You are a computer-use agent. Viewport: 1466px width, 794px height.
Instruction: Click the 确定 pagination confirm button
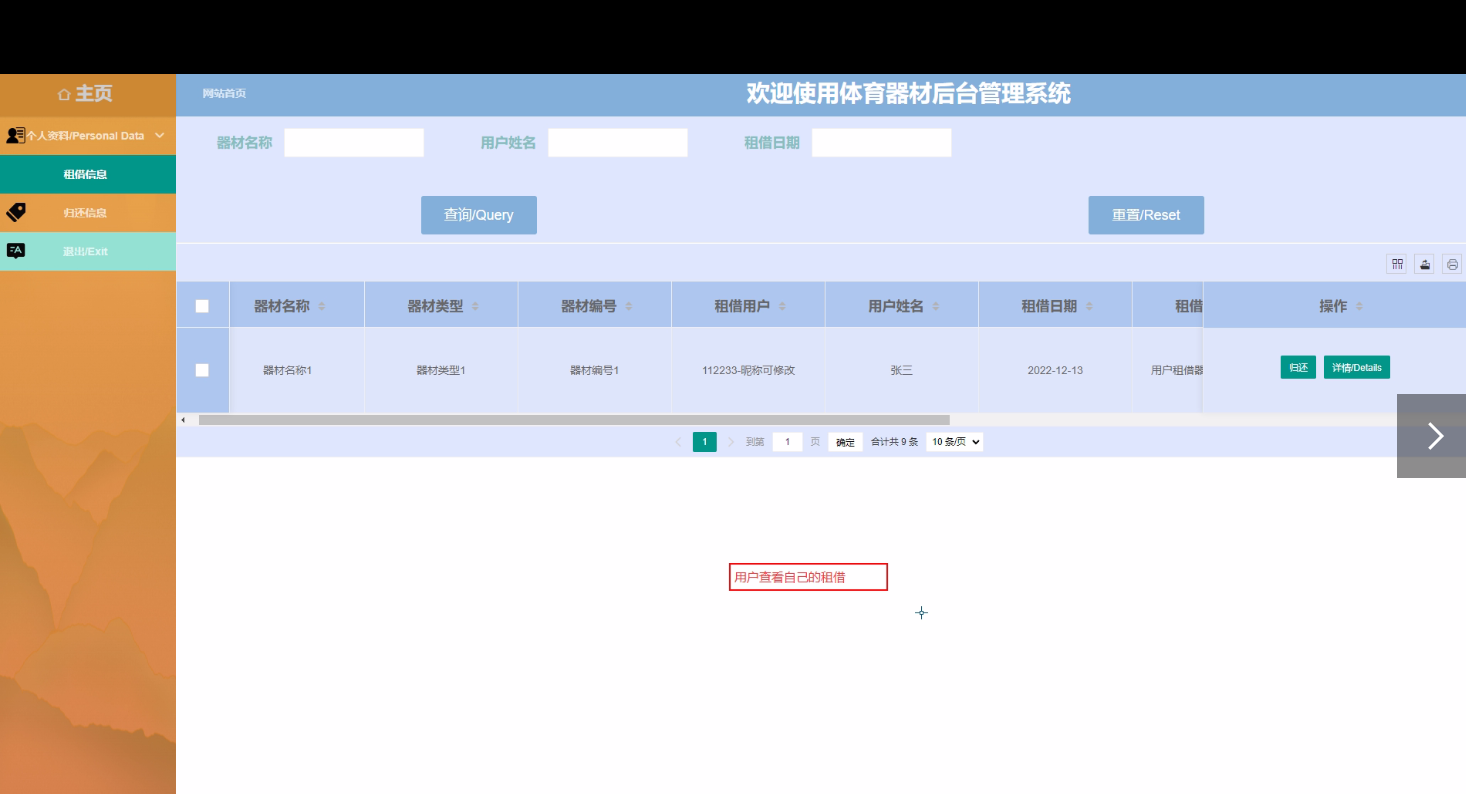click(845, 442)
